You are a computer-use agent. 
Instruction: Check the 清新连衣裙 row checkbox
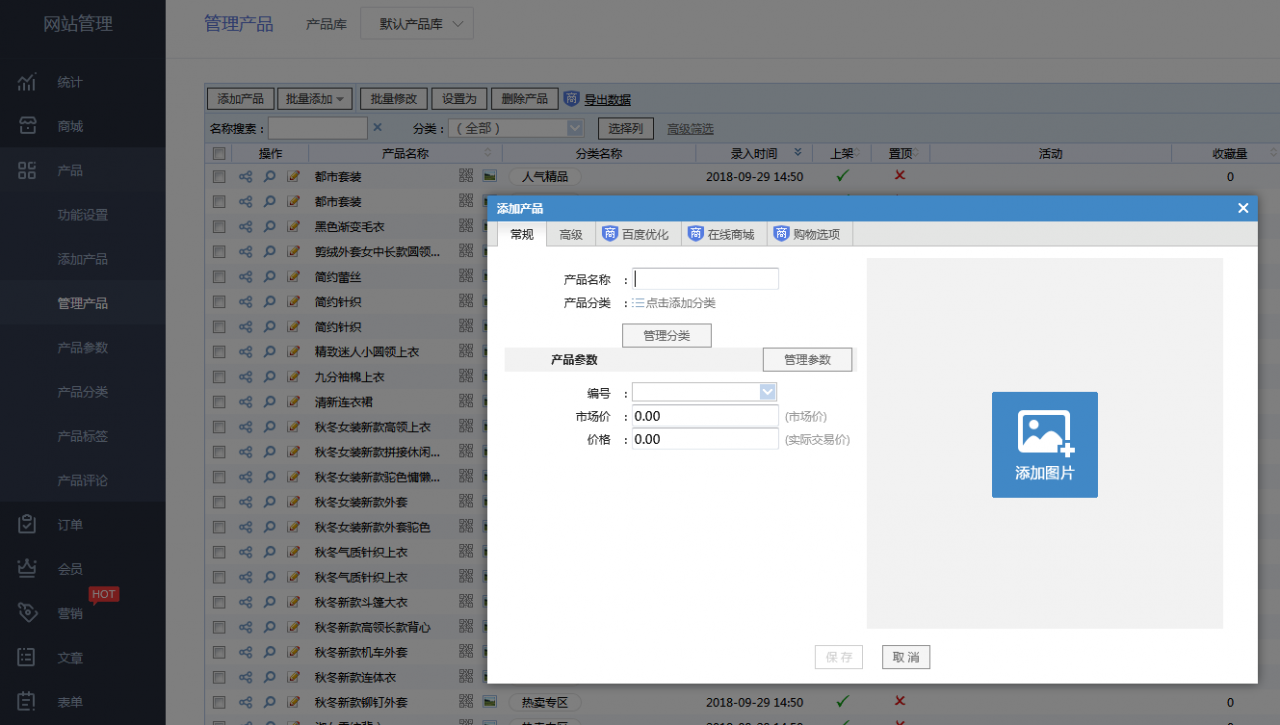(x=219, y=401)
